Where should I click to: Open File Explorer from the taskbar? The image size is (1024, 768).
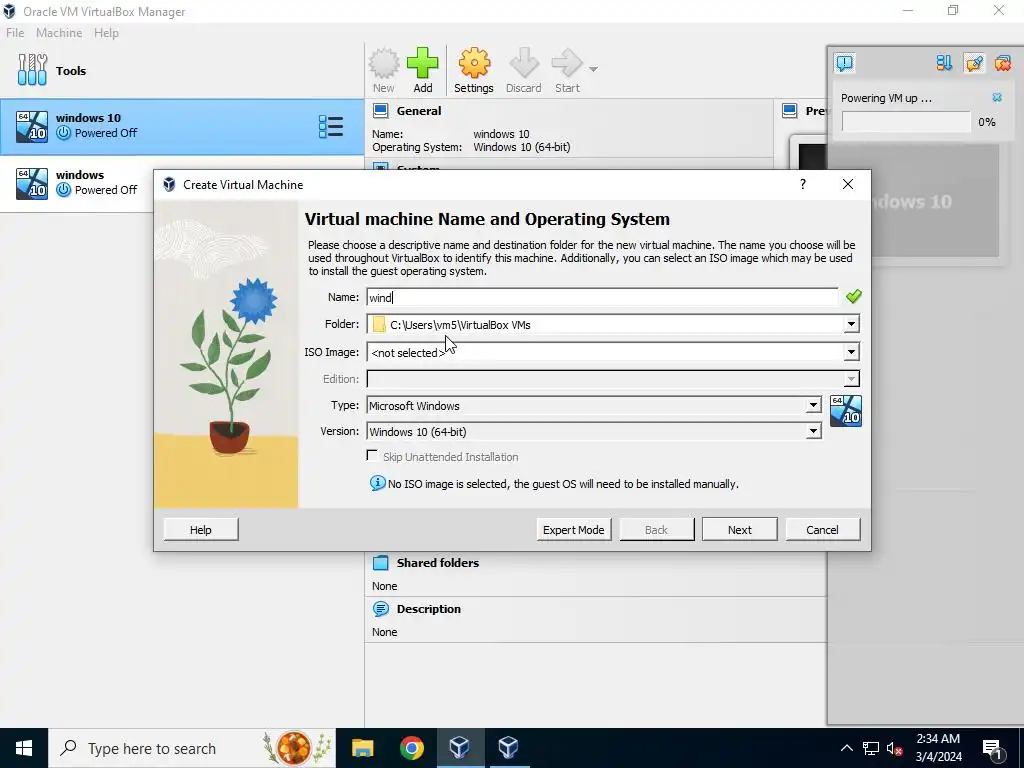coord(362,748)
